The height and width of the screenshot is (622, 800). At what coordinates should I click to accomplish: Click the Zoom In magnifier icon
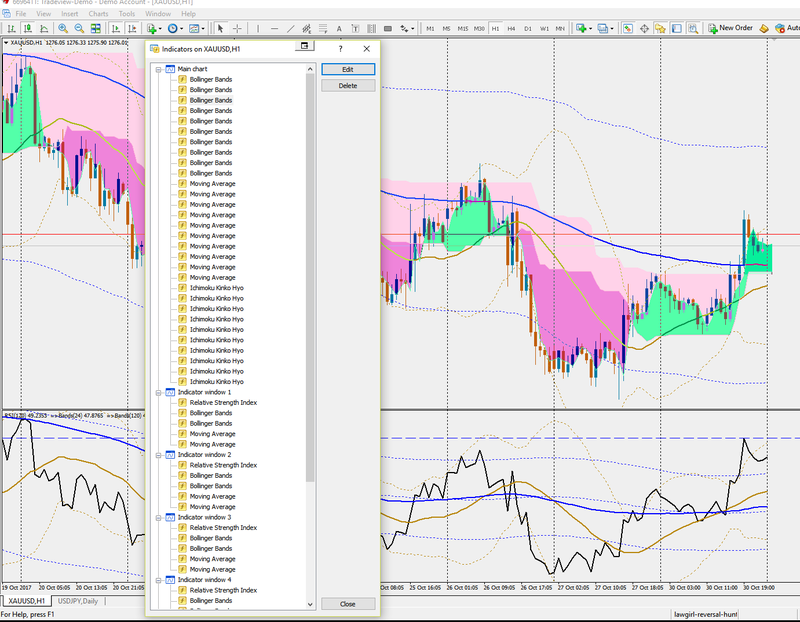click(x=63, y=29)
